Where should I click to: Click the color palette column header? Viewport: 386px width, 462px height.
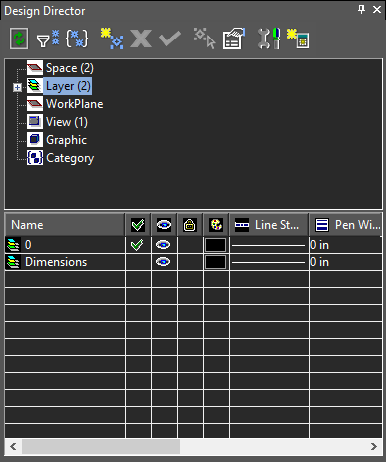[216, 225]
